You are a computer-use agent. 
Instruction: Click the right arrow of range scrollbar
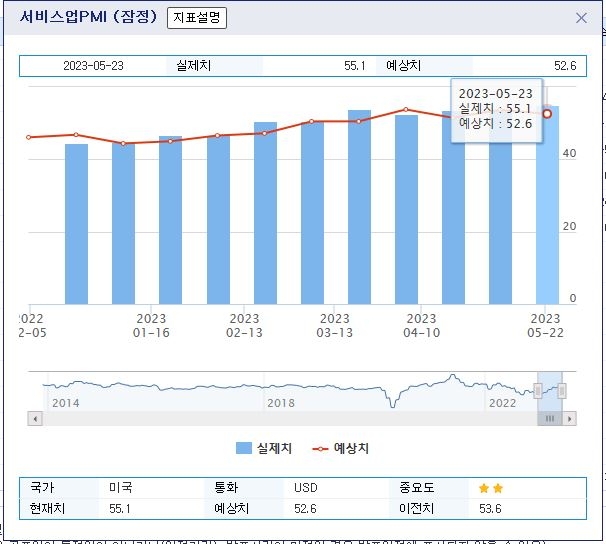[569, 419]
